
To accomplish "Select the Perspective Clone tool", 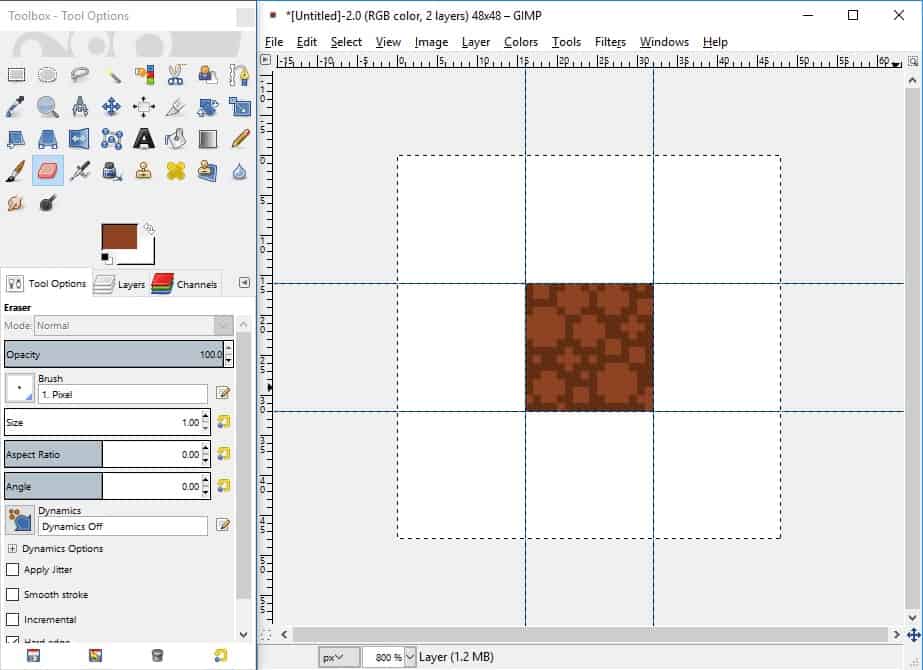I will point(207,171).
